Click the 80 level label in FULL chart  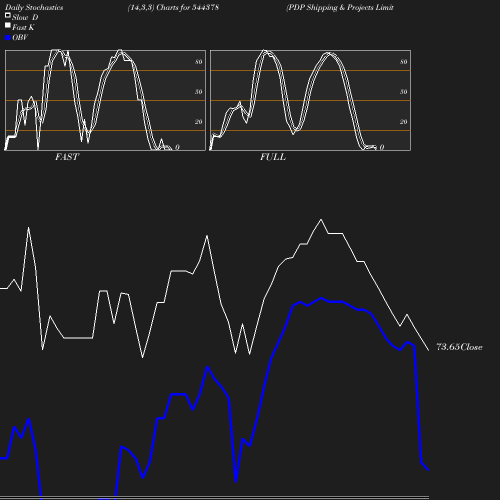tap(404, 62)
